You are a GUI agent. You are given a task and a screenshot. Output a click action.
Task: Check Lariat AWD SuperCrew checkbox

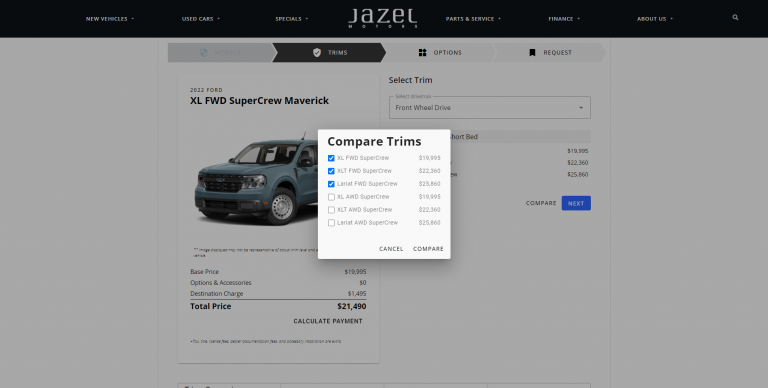click(331, 223)
